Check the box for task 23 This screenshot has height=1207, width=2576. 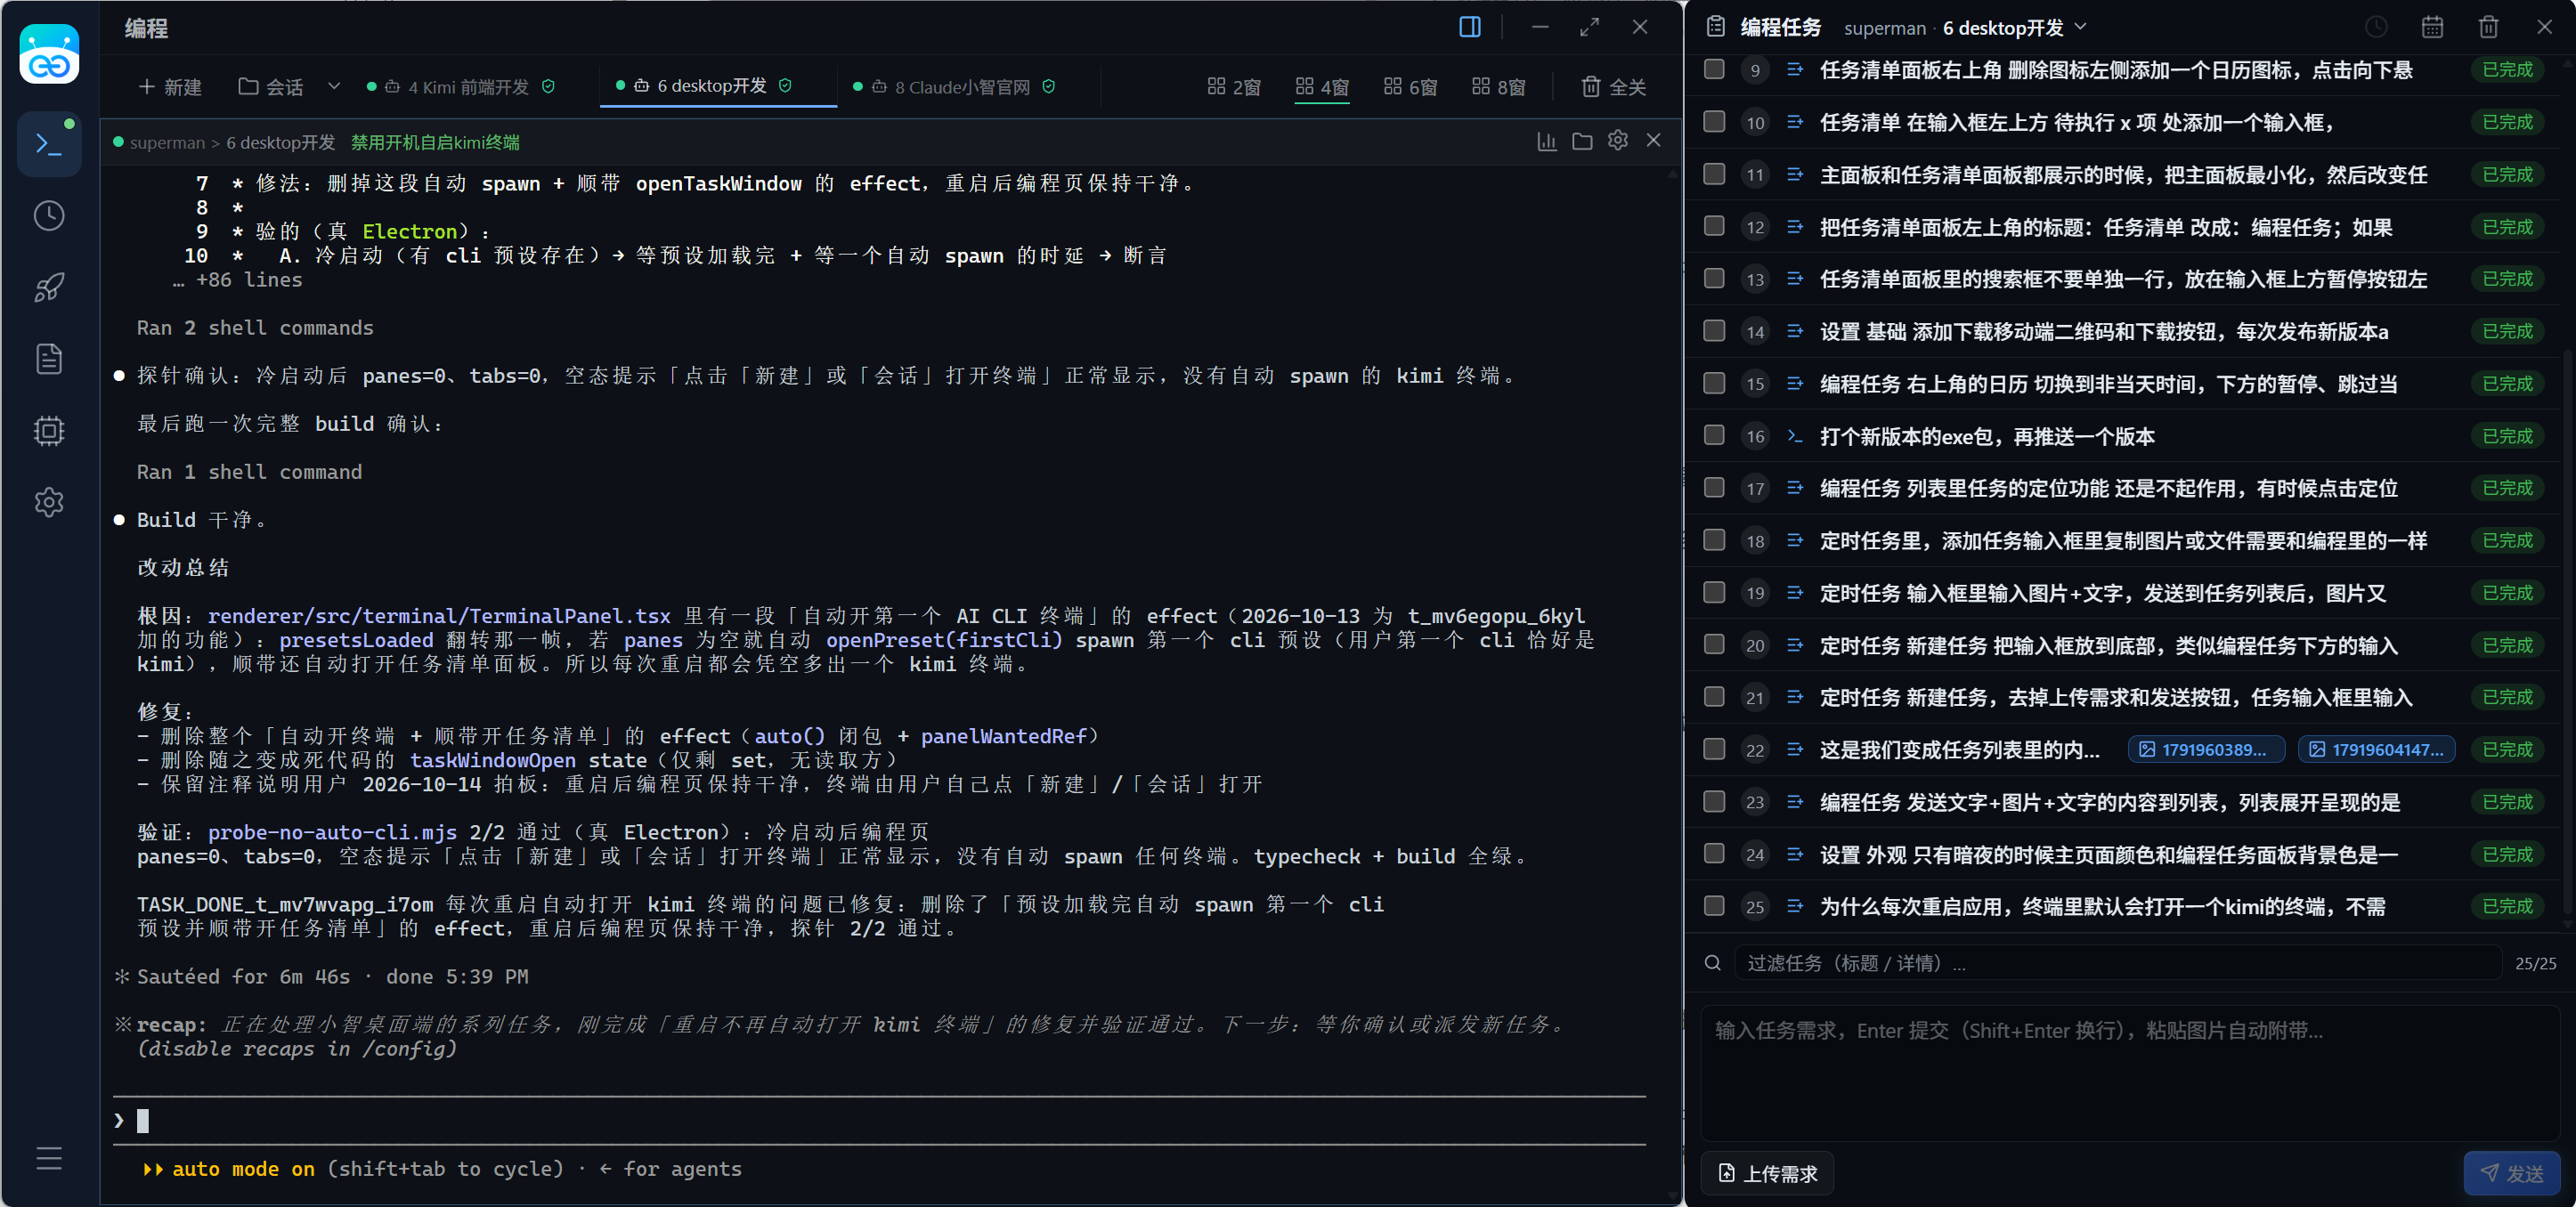click(1714, 802)
